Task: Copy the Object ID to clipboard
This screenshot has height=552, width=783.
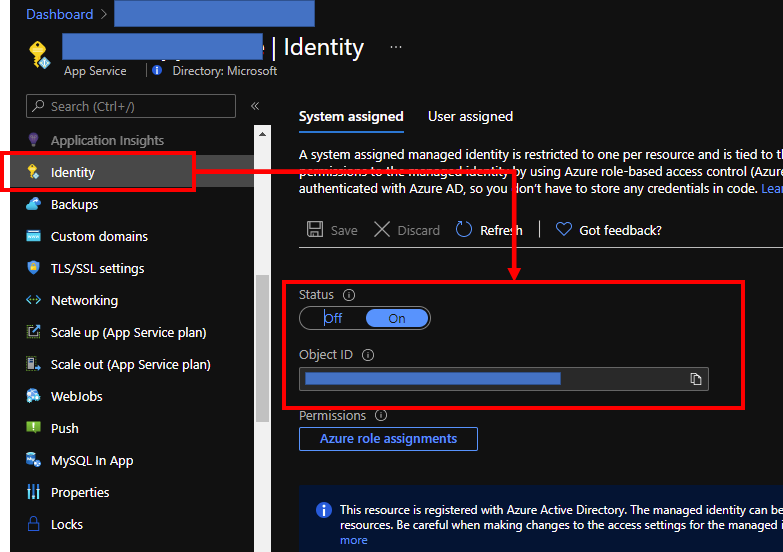Action: (x=696, y=379)
